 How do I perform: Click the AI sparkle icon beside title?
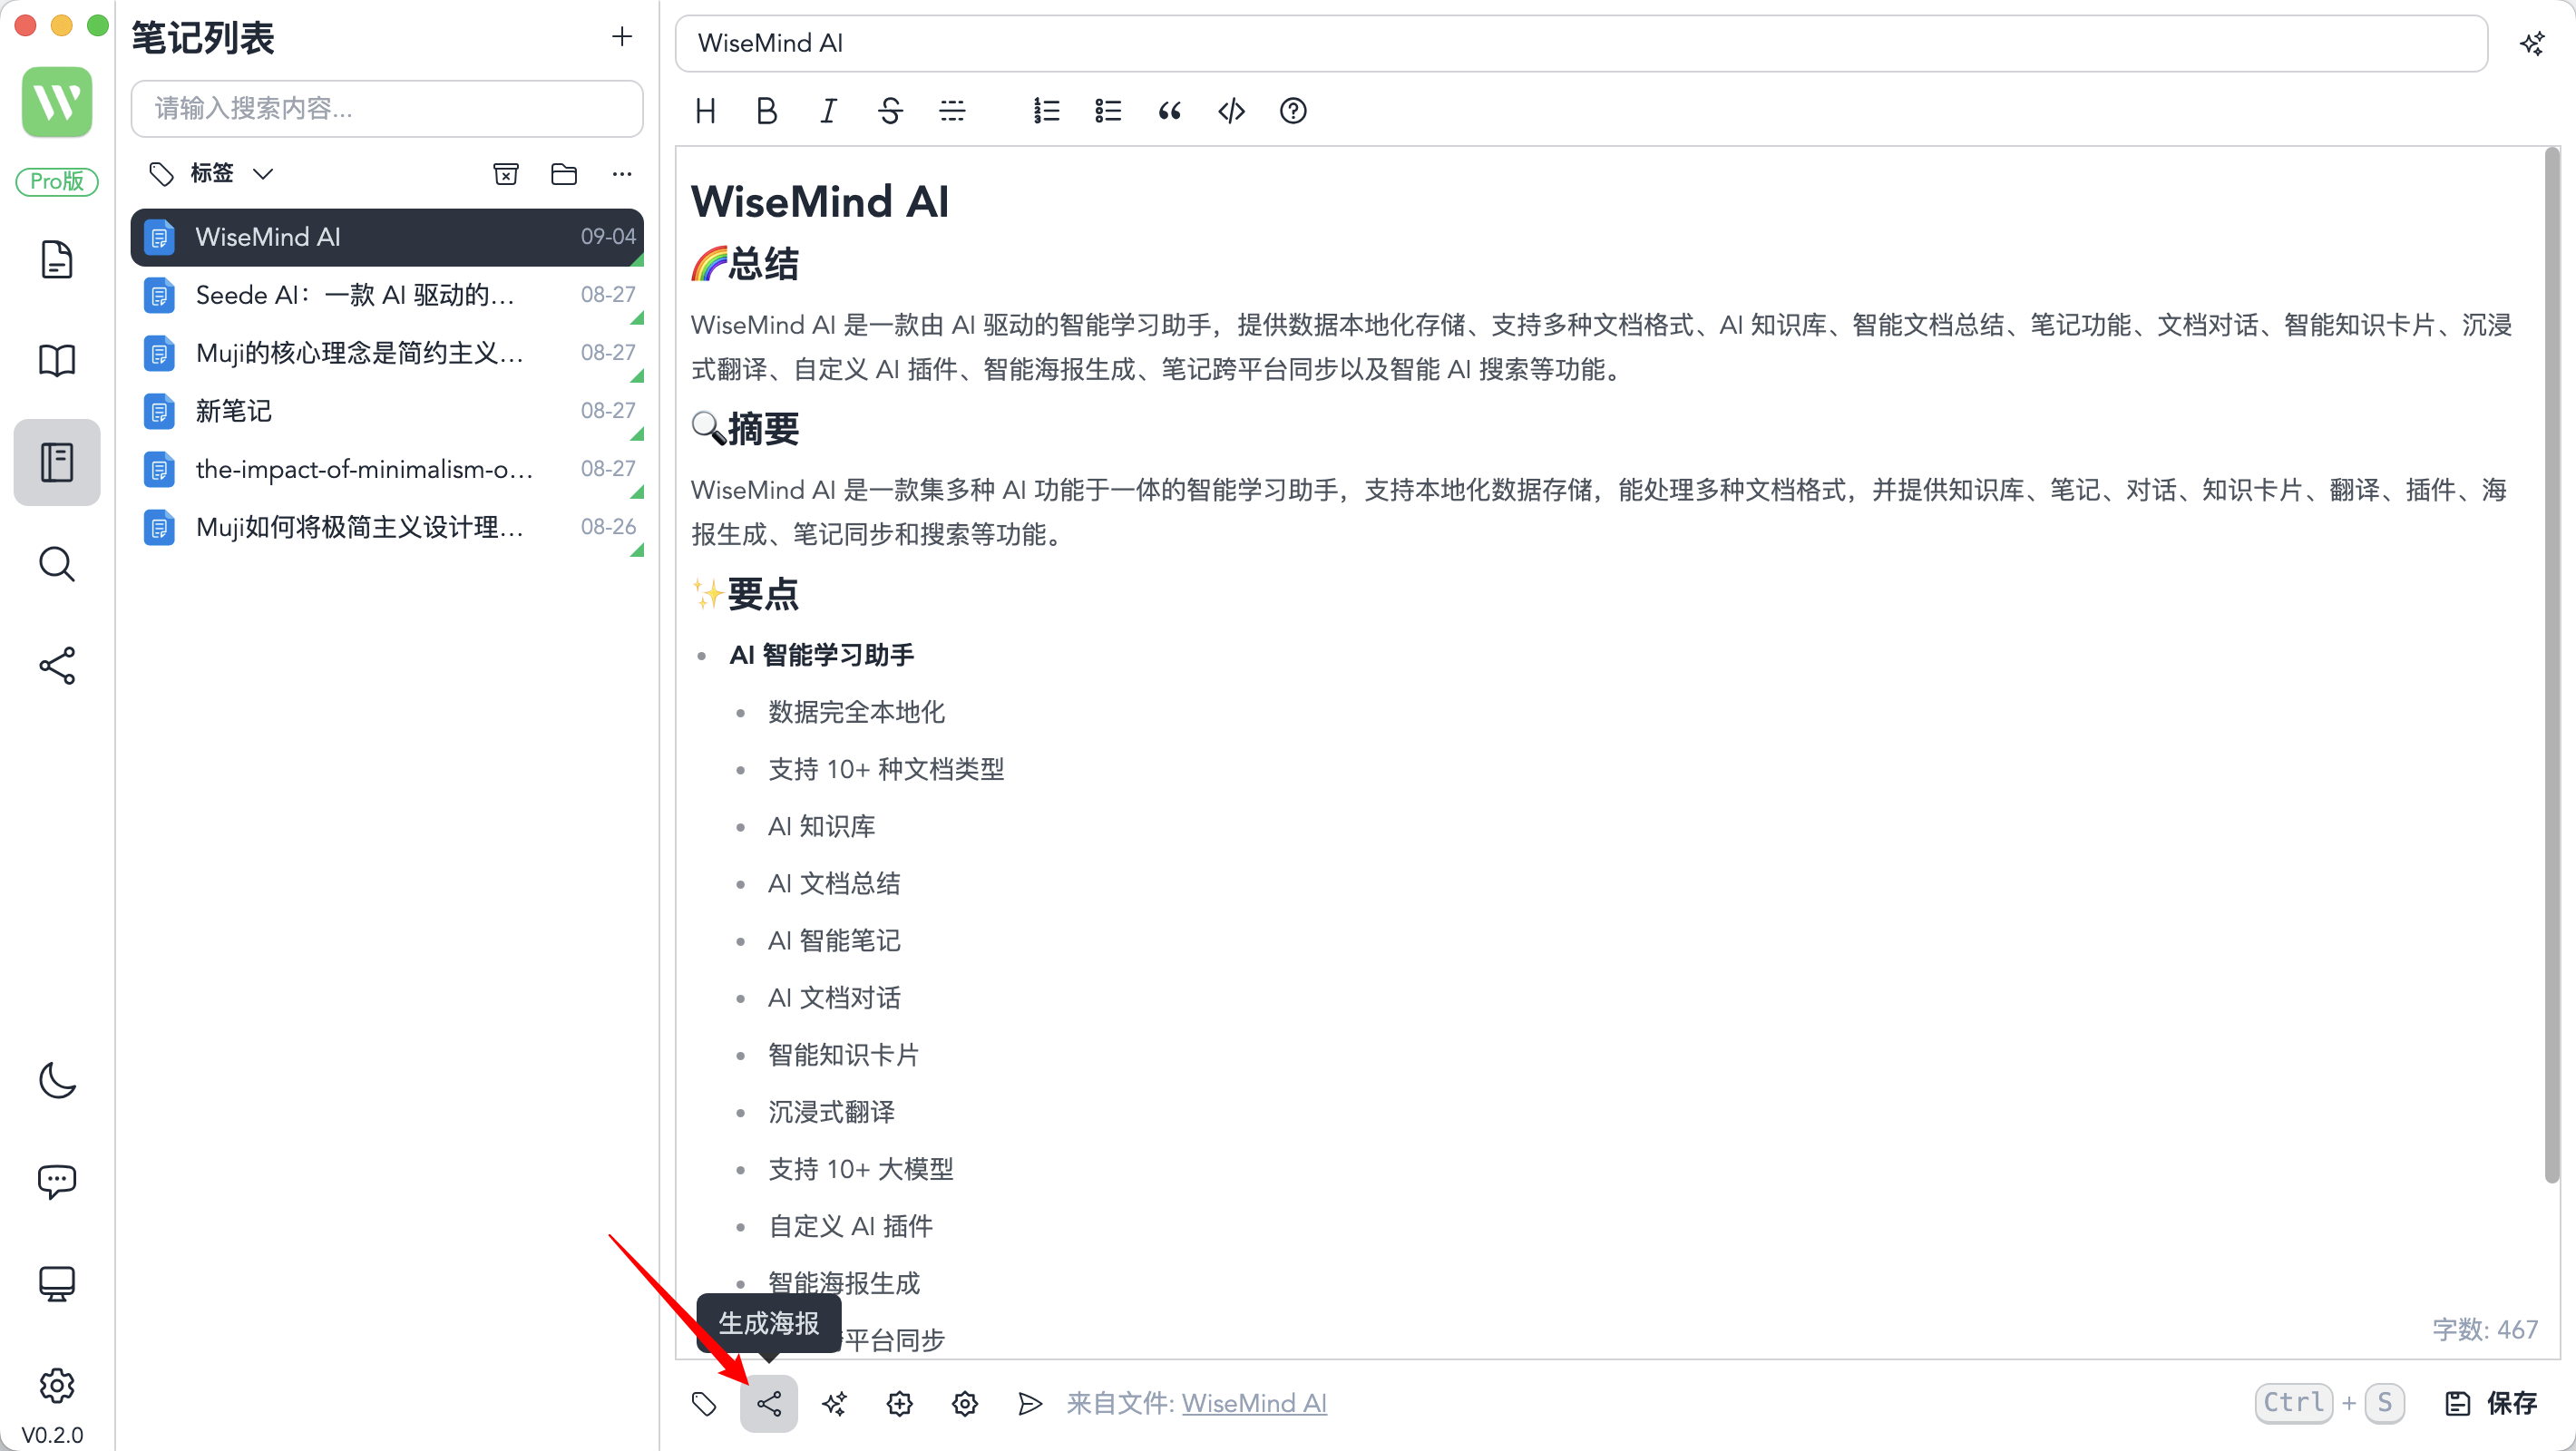pos(2532,43)
